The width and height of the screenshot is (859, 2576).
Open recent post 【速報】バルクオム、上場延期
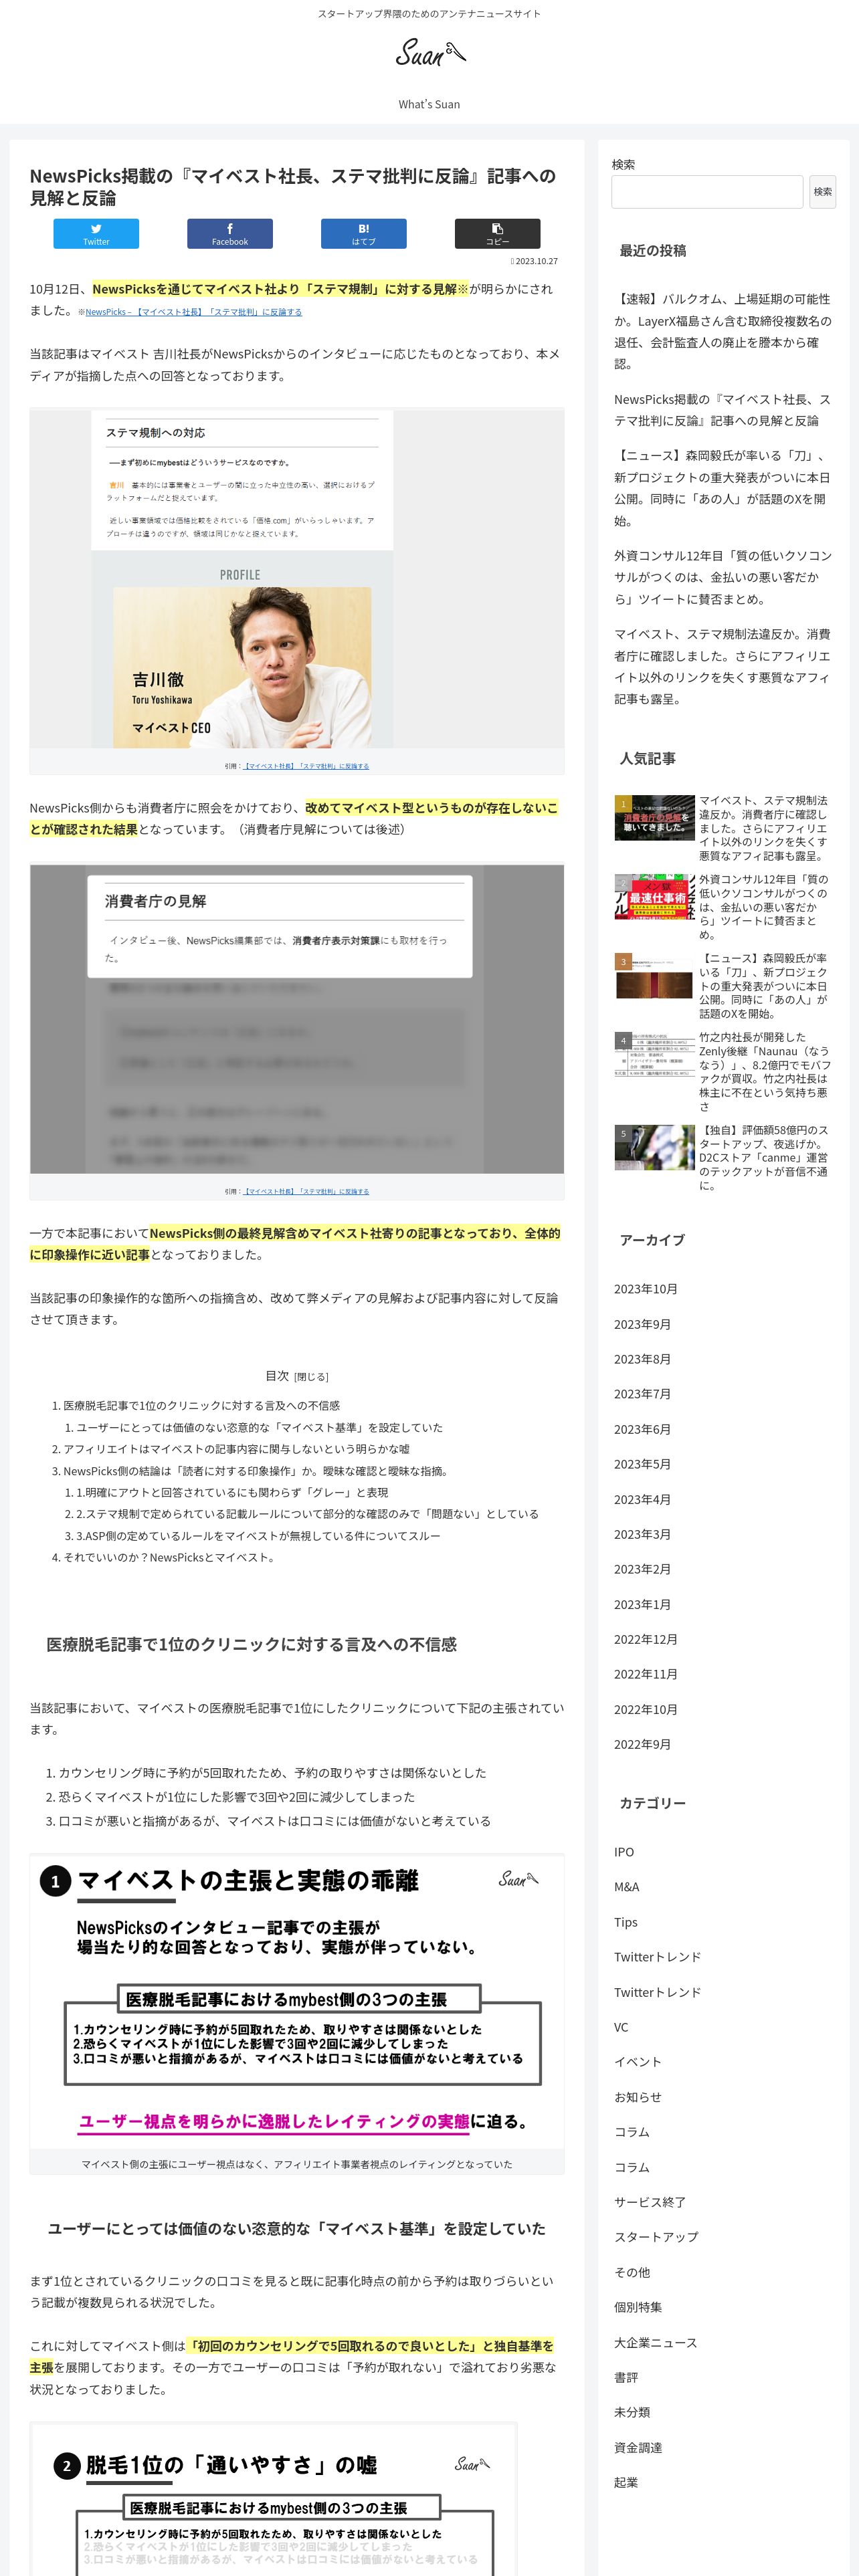[x=722, y=331]
